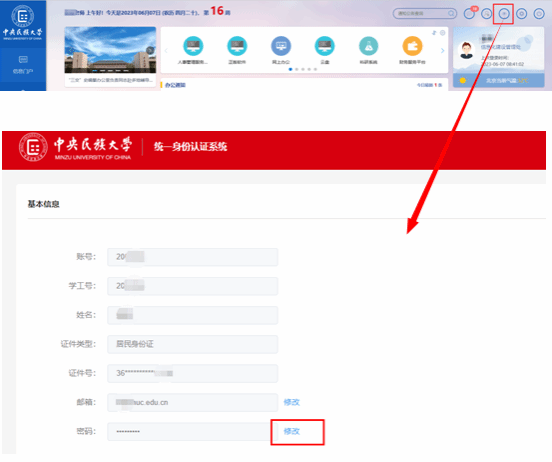Show next apps with right chevron
552x462 pixels.
[x=443, y=51]
